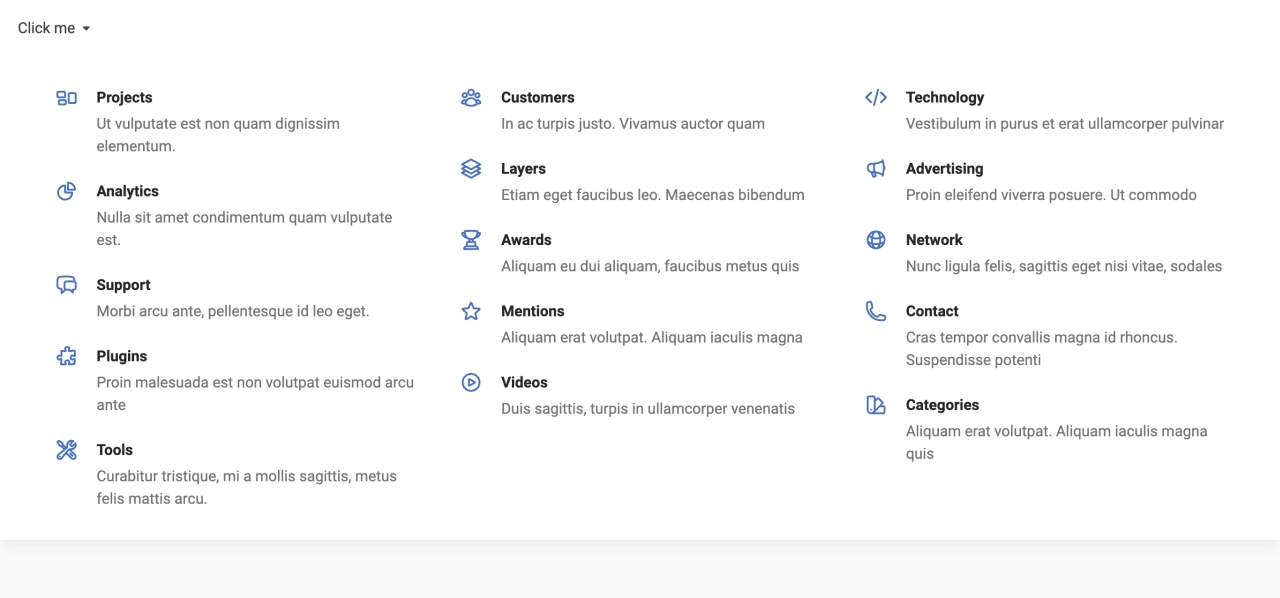Go to the Layers link

[523, 168]
